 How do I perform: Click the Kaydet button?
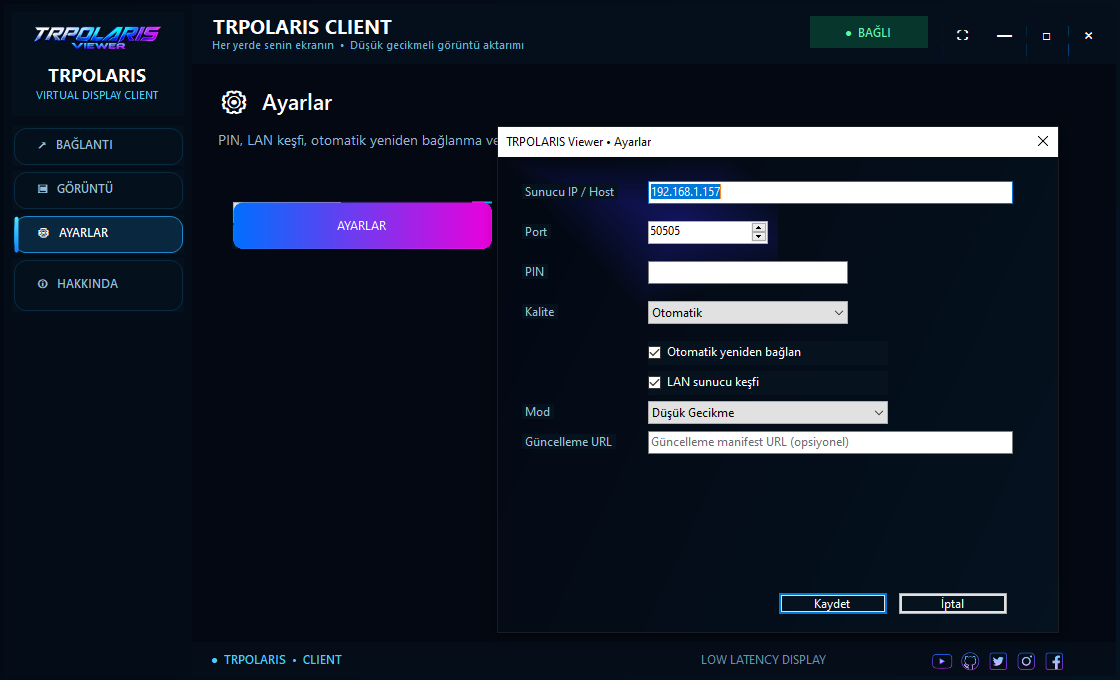[x=833, y=604]
